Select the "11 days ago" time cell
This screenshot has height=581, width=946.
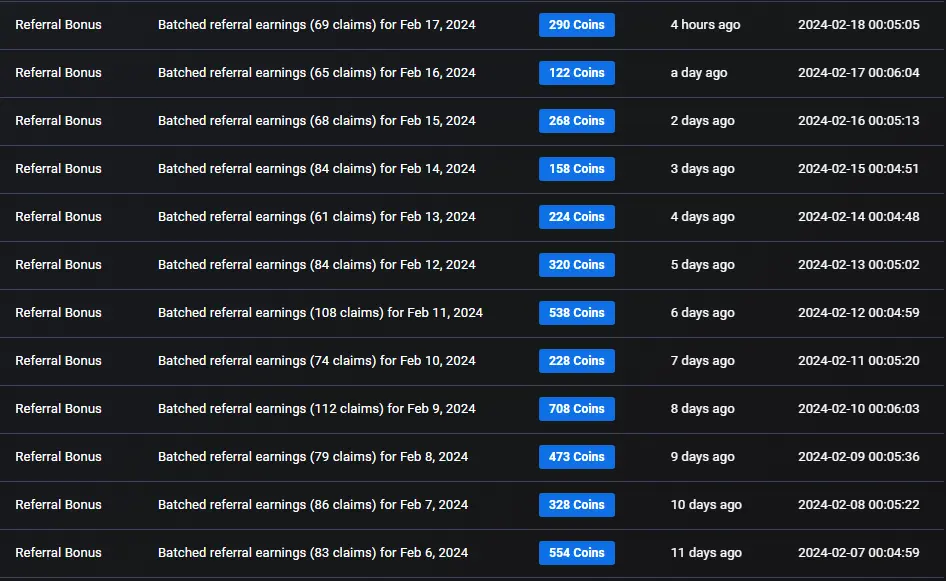[x=706, y=553]
